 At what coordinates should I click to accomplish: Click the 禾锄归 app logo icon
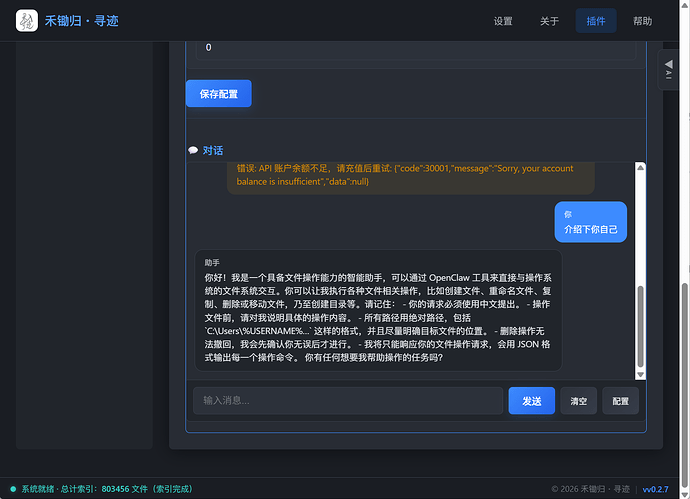[x=27, y=21]
